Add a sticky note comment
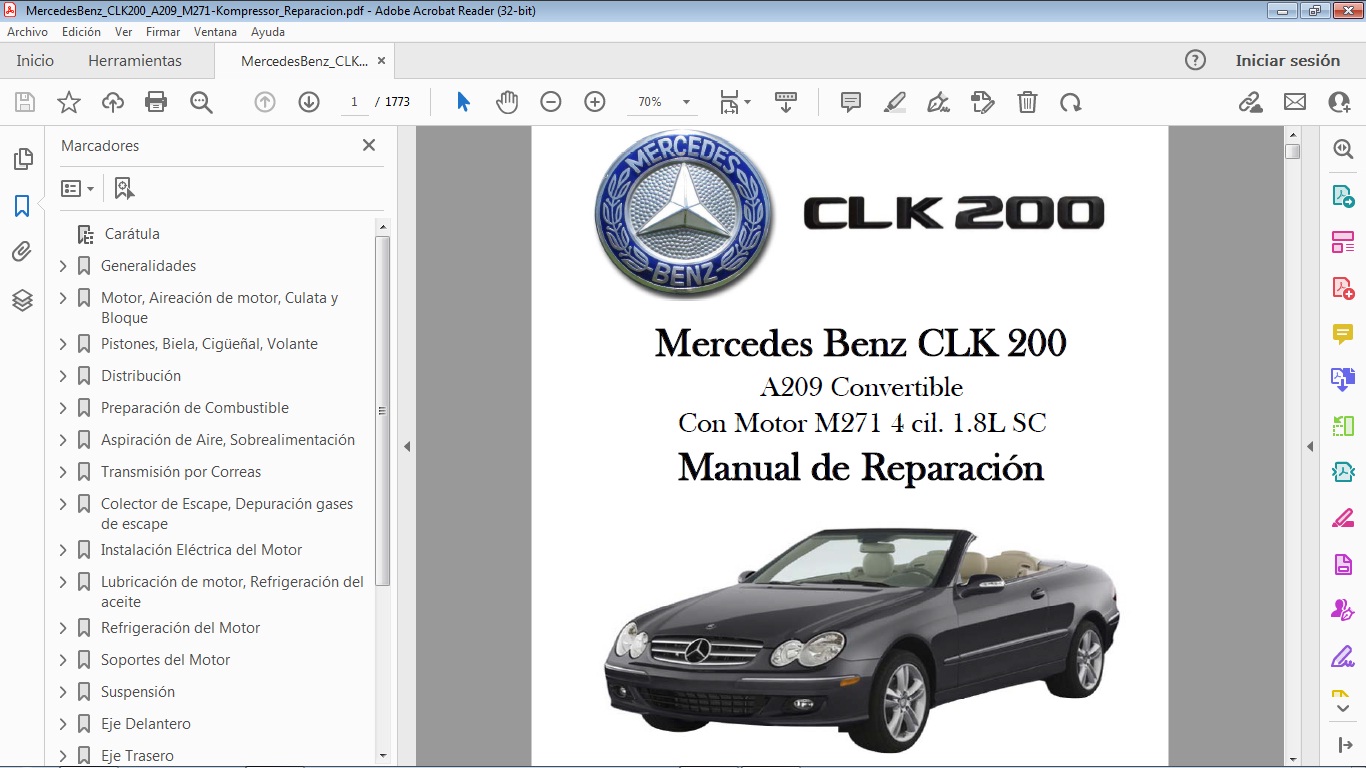The image size is (1366, 768). 851,102
